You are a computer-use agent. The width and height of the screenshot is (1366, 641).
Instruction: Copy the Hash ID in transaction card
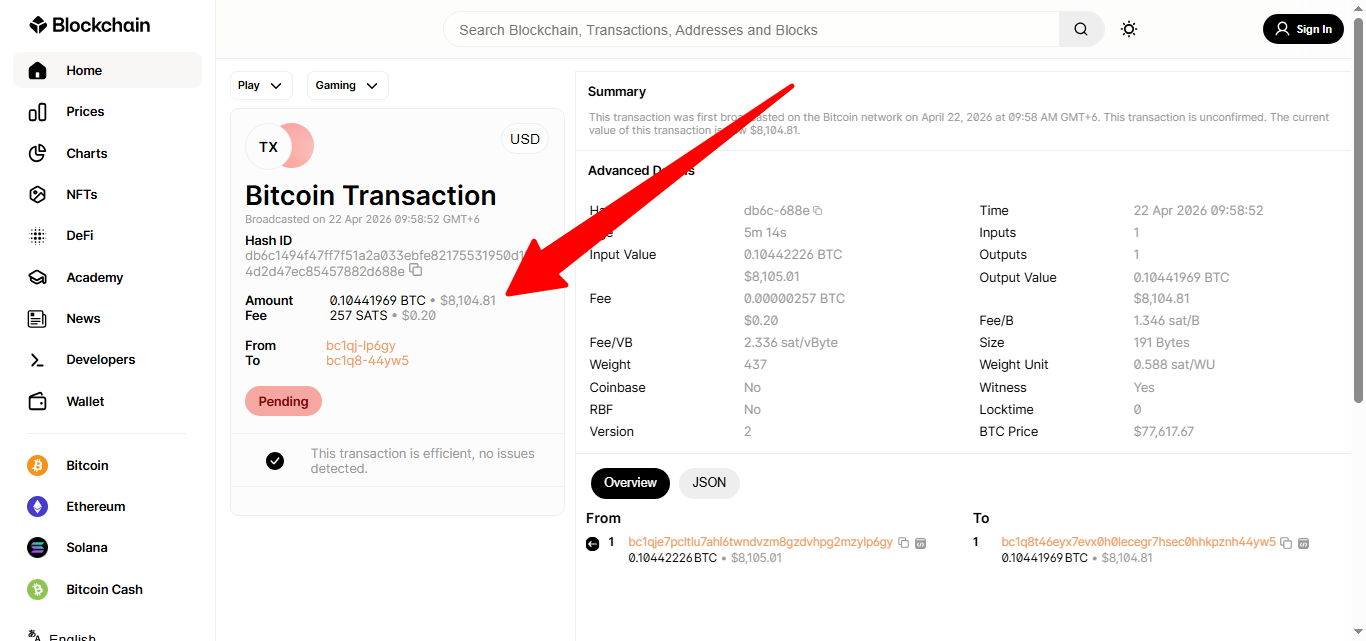(x=416, y=271)
